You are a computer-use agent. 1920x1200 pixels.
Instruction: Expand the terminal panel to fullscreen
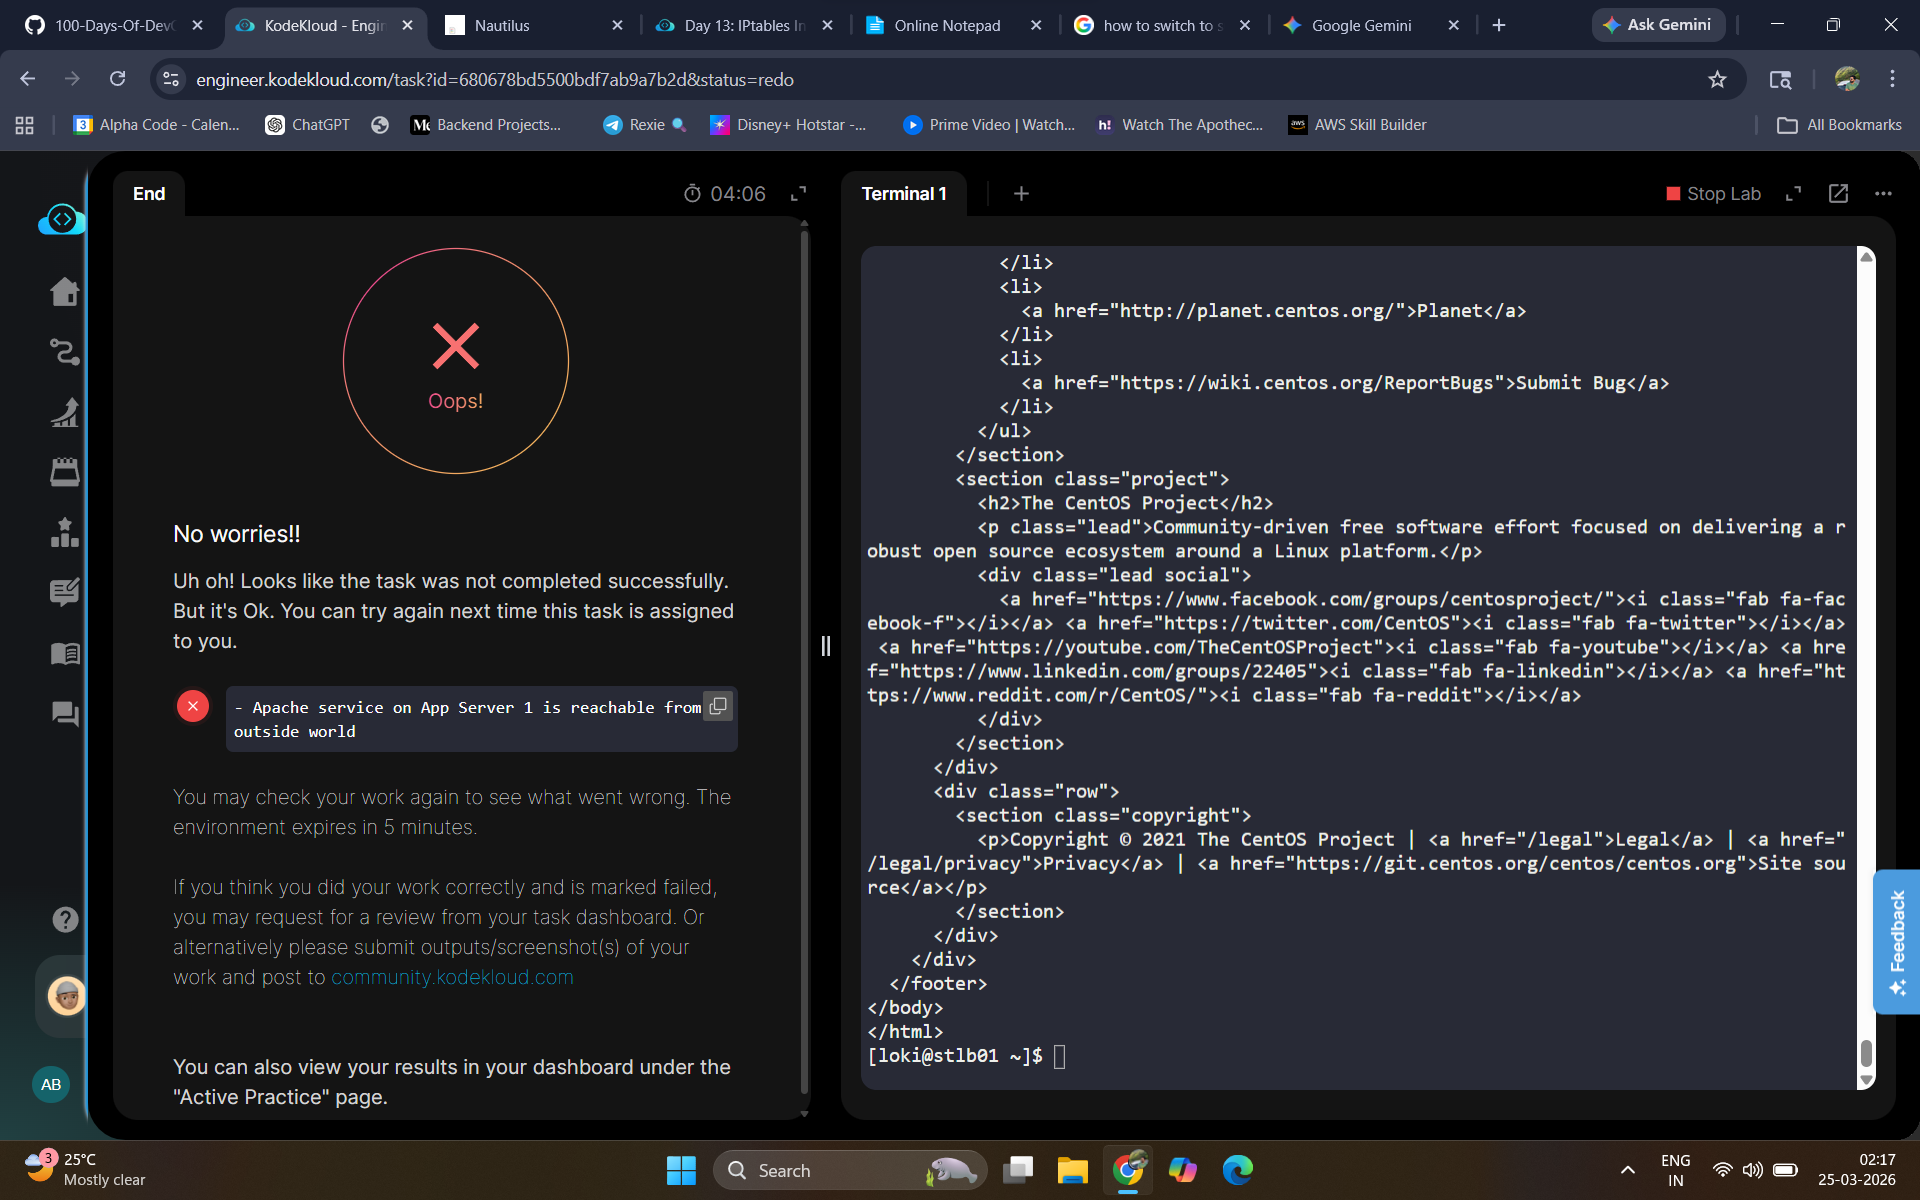pyautogui.click(x=1793, y=194)
